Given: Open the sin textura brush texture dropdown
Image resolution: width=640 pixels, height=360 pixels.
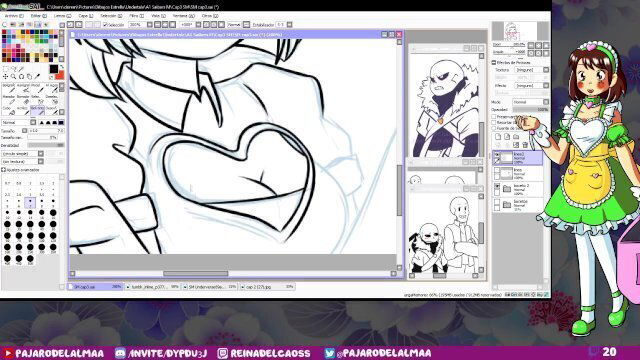Looking at the screenshot, I should pyautogui.click(x=41, y=162).
